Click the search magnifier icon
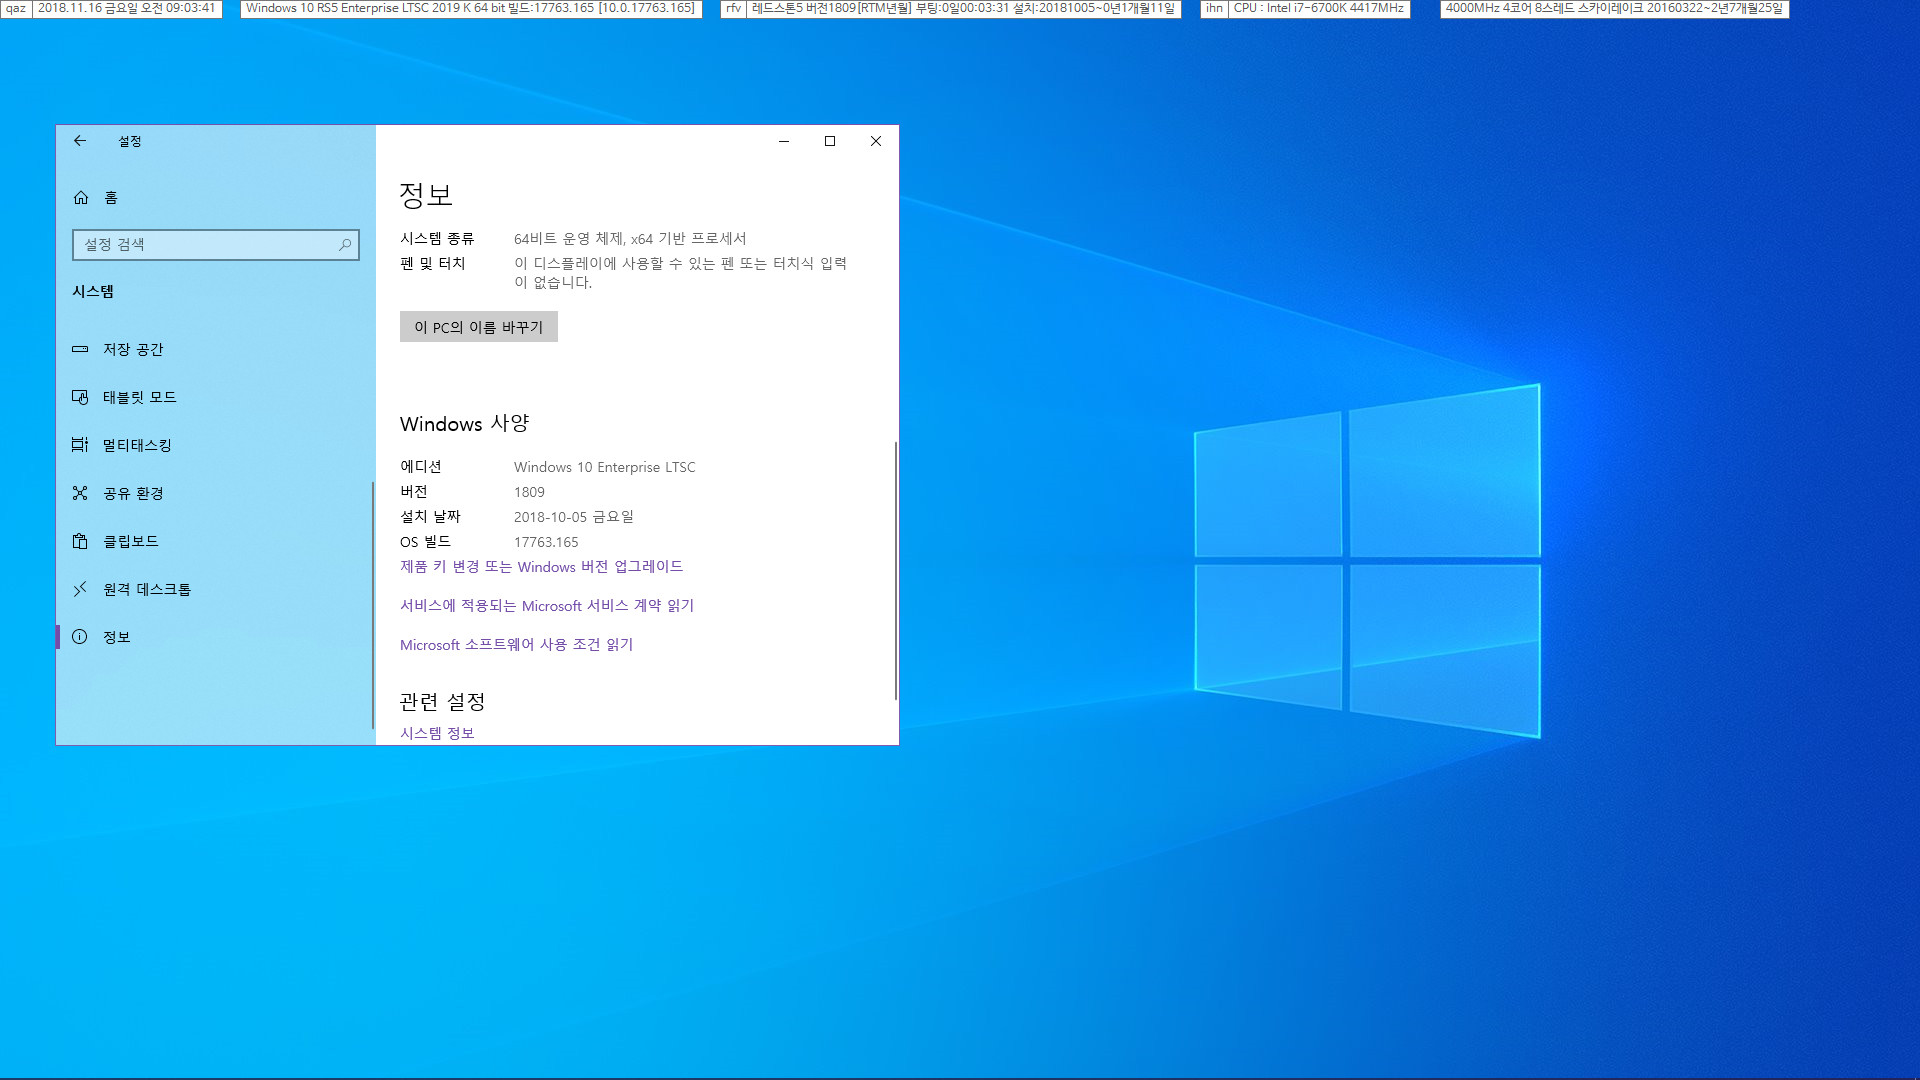Screen dimensions: 1920x1080 coord(345,244)
